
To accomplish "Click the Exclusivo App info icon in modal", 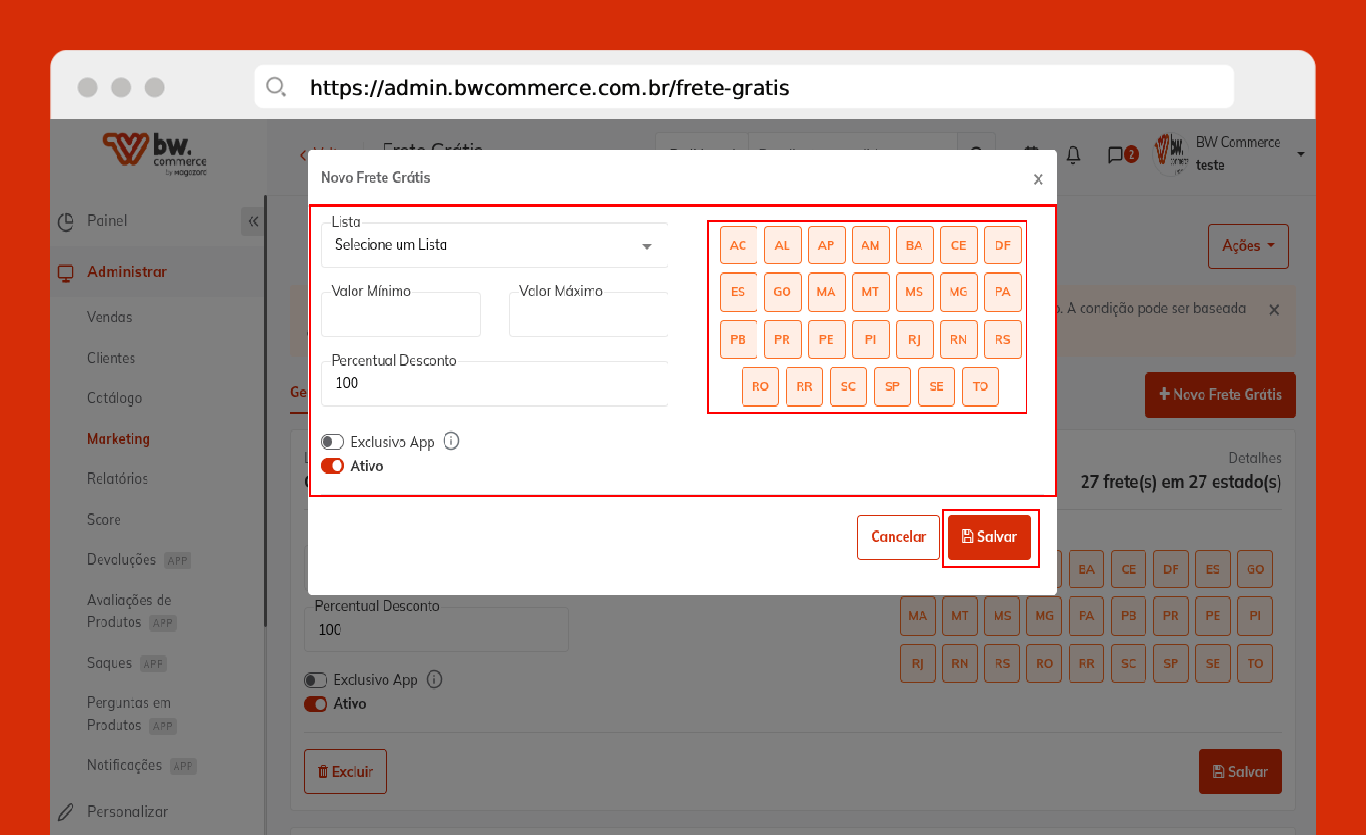I will 451,441.
